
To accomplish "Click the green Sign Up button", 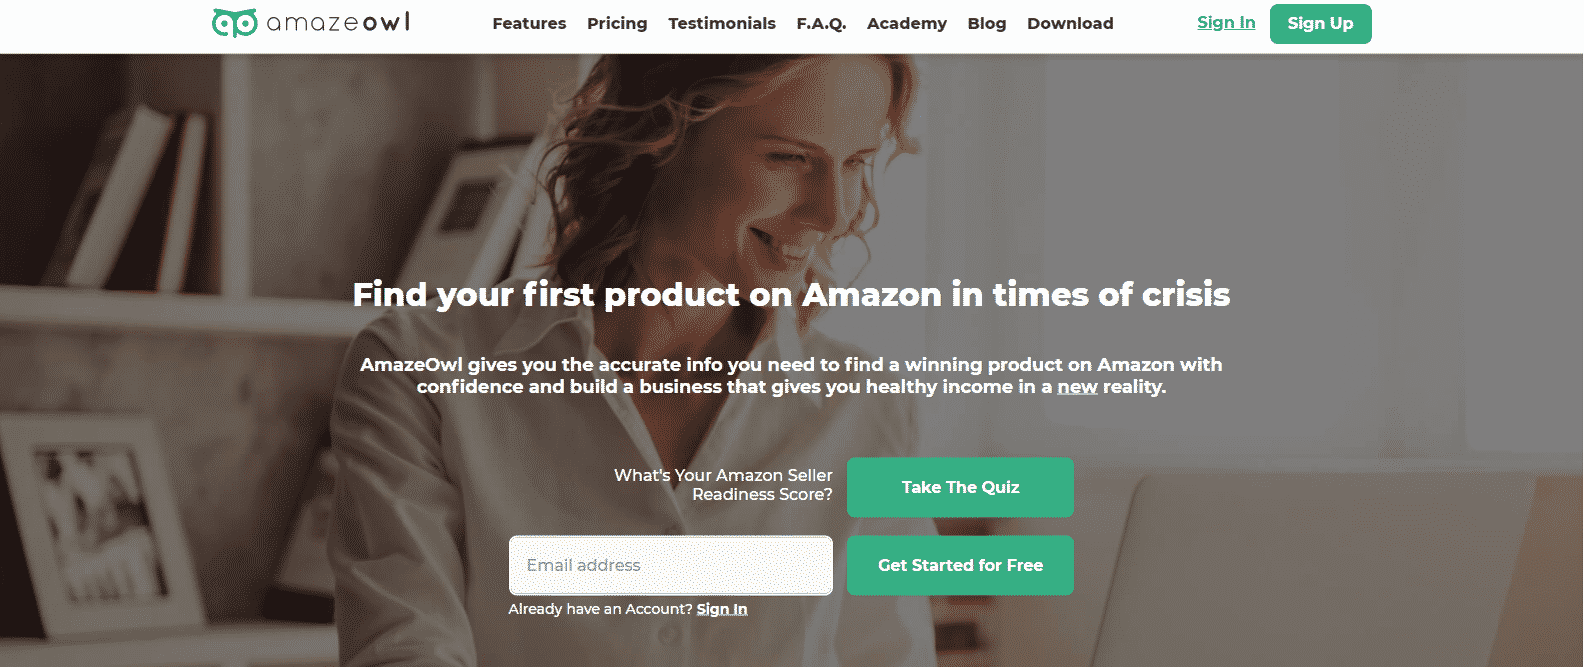I will (1320, 23).
